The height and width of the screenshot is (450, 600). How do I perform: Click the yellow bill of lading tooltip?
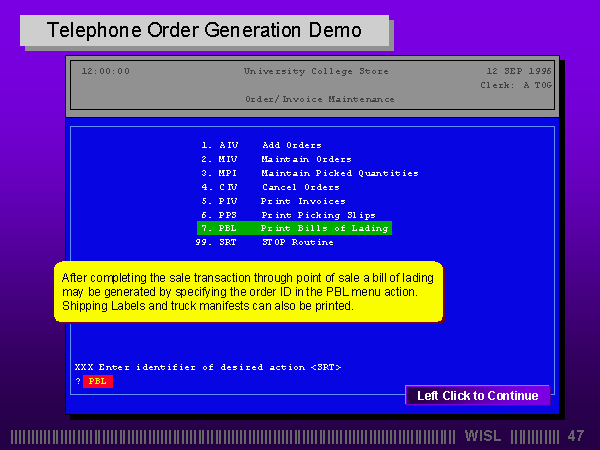[248, 291]
